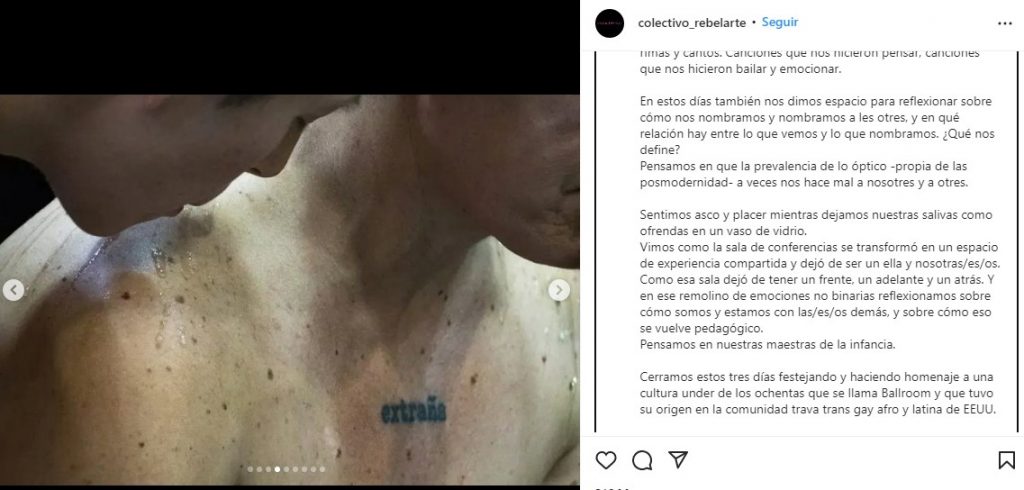Screen dimensions: 1024x490
Task: Click the black bar above the photo
Action: tap(290, 47)
